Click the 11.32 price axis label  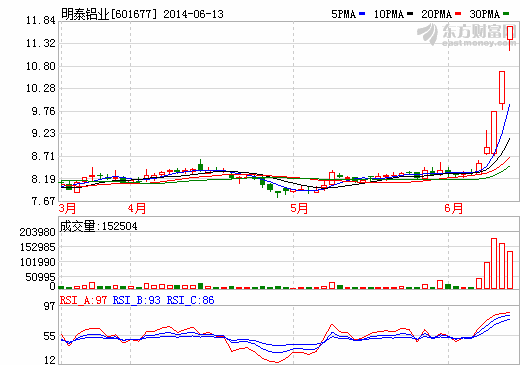point(41,43)
